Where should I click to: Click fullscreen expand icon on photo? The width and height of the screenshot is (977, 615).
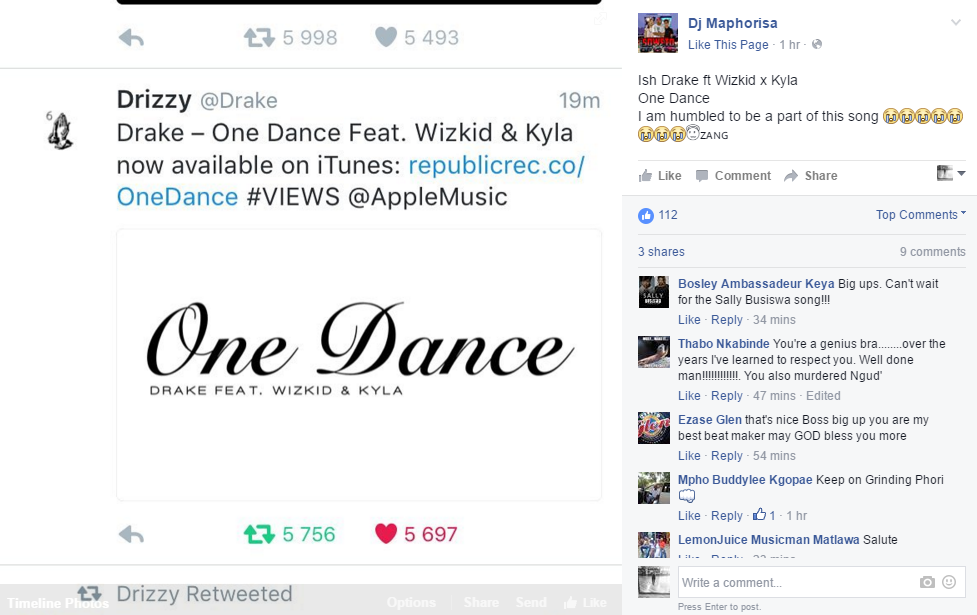coord(599,19)
